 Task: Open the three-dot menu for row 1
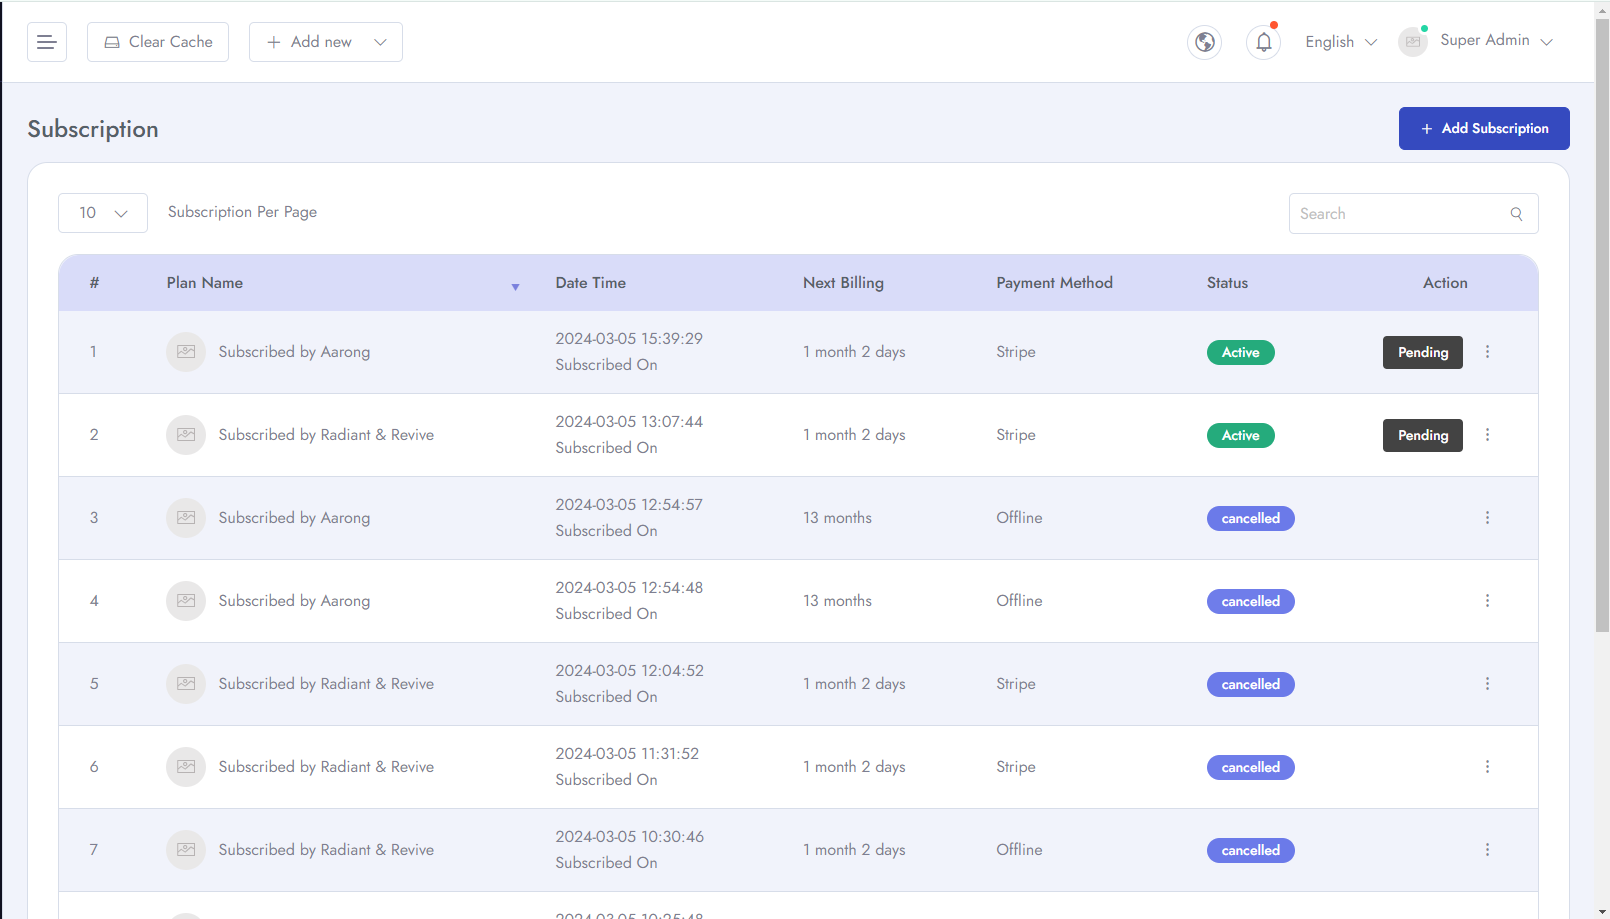tap(1487, 352)
